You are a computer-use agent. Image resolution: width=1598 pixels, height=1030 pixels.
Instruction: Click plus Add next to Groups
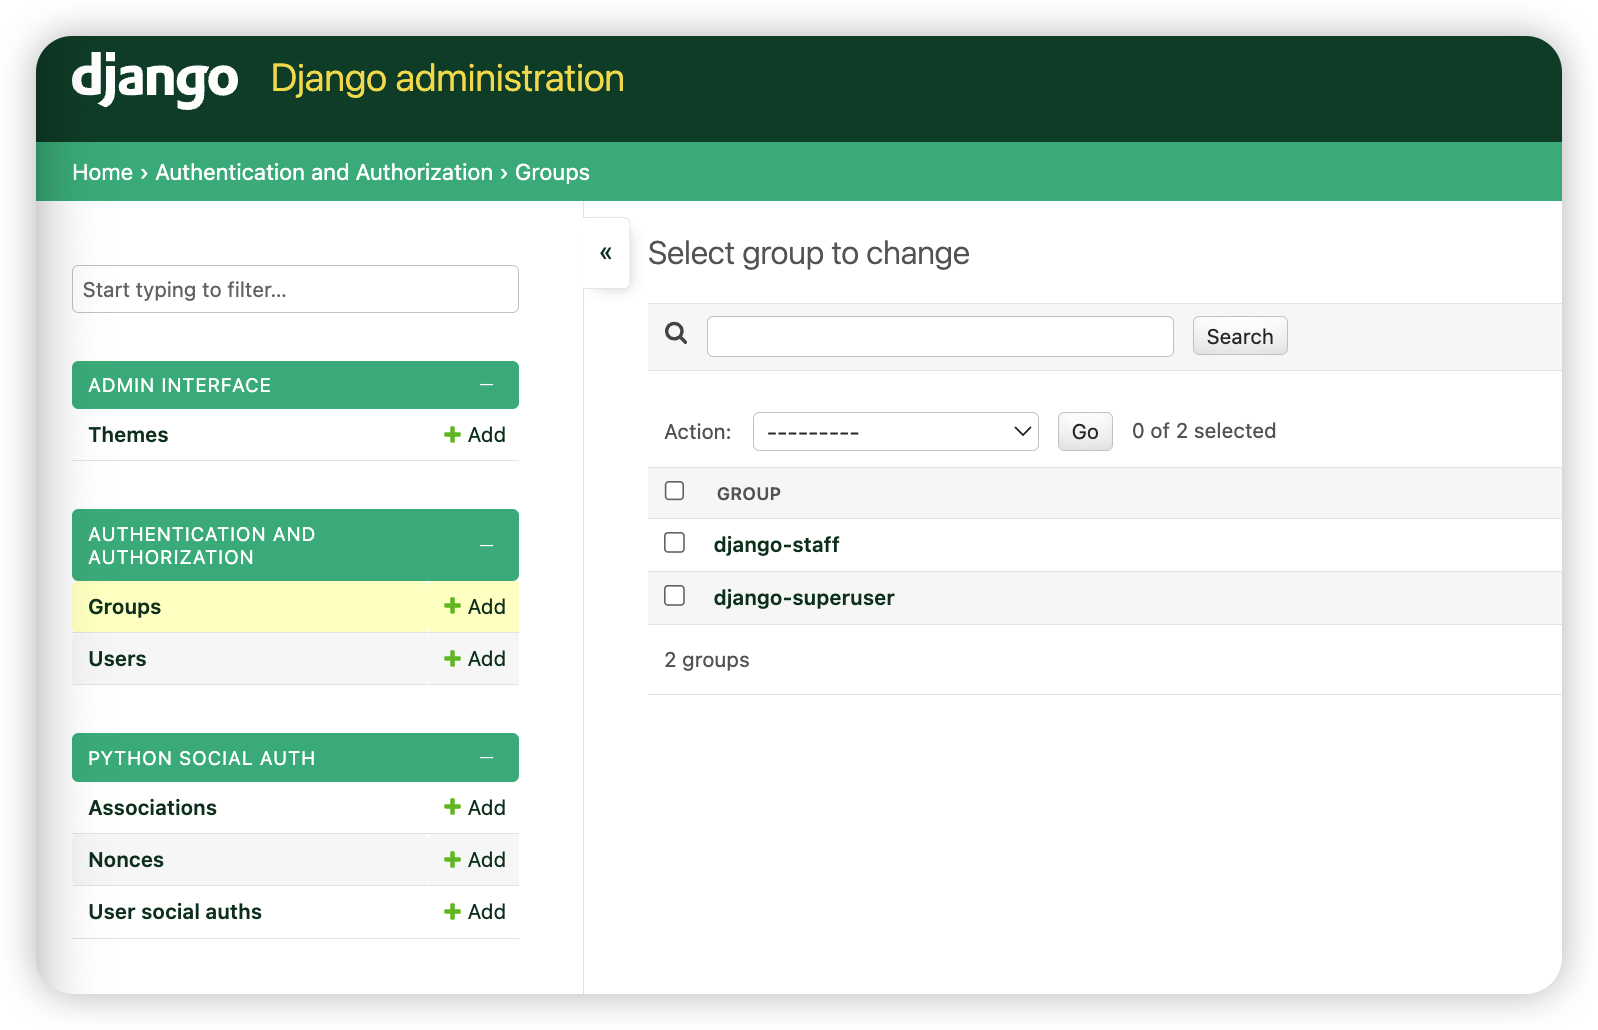tap(475, 607)
